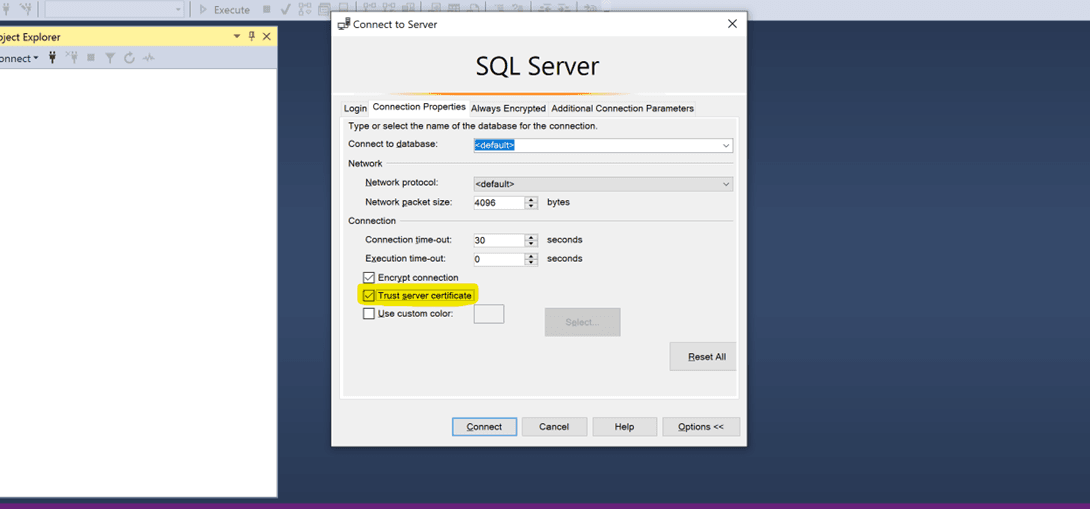This screenshot has height=509, width=1090.
Task: Close the Connect to Server dialog
Action: (x=731, y=24)
